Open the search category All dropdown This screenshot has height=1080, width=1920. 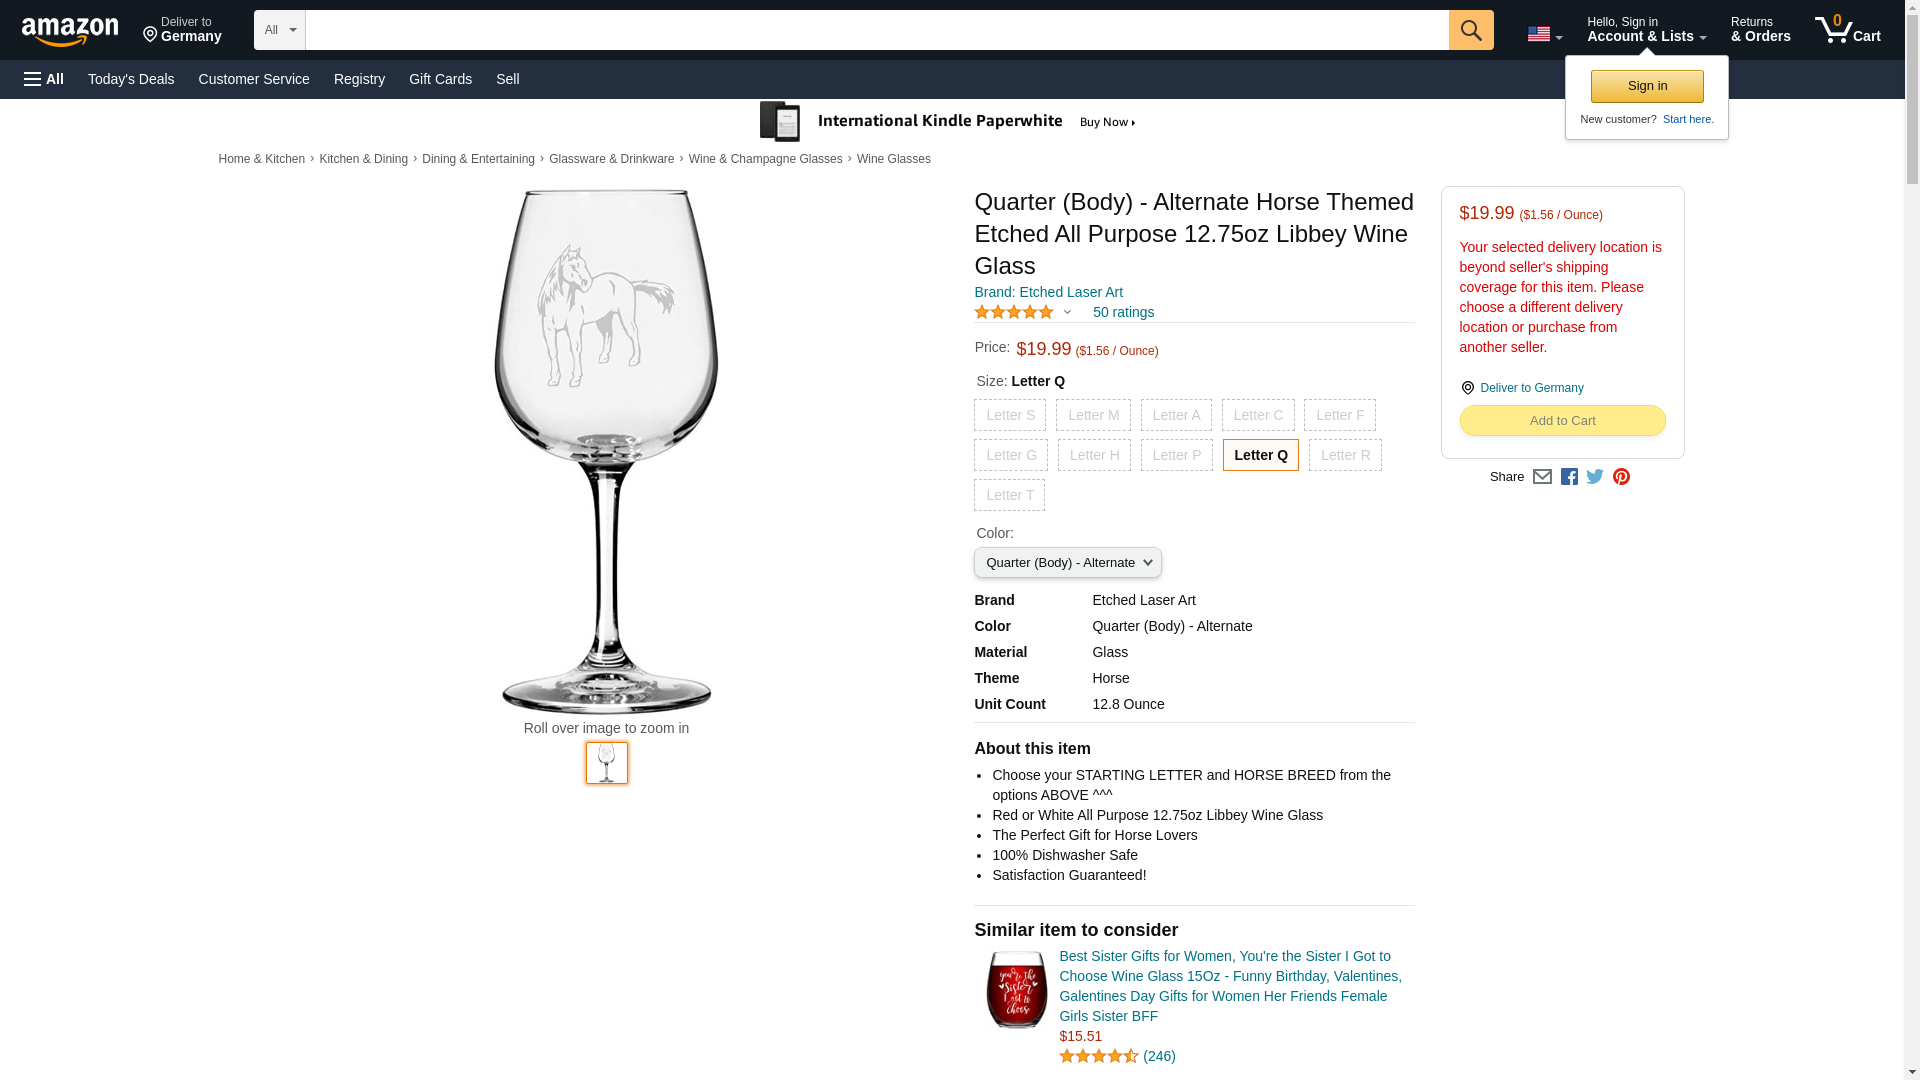(x=279, y=30)
